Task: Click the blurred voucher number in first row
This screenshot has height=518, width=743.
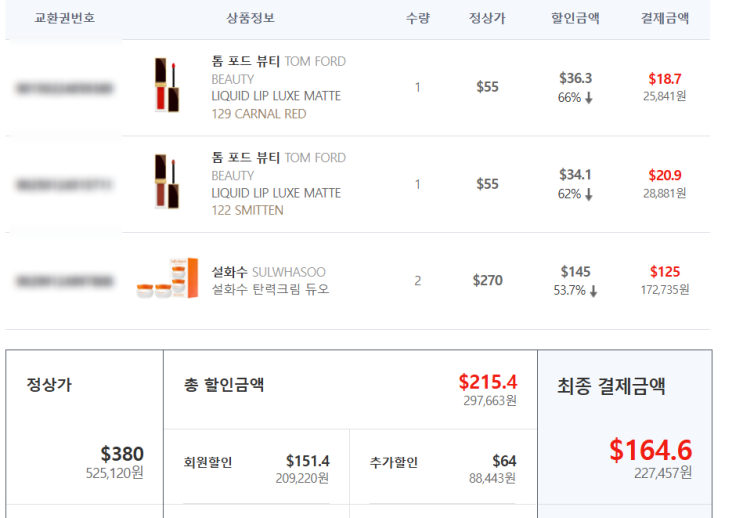Action: [x=65, y=88]
